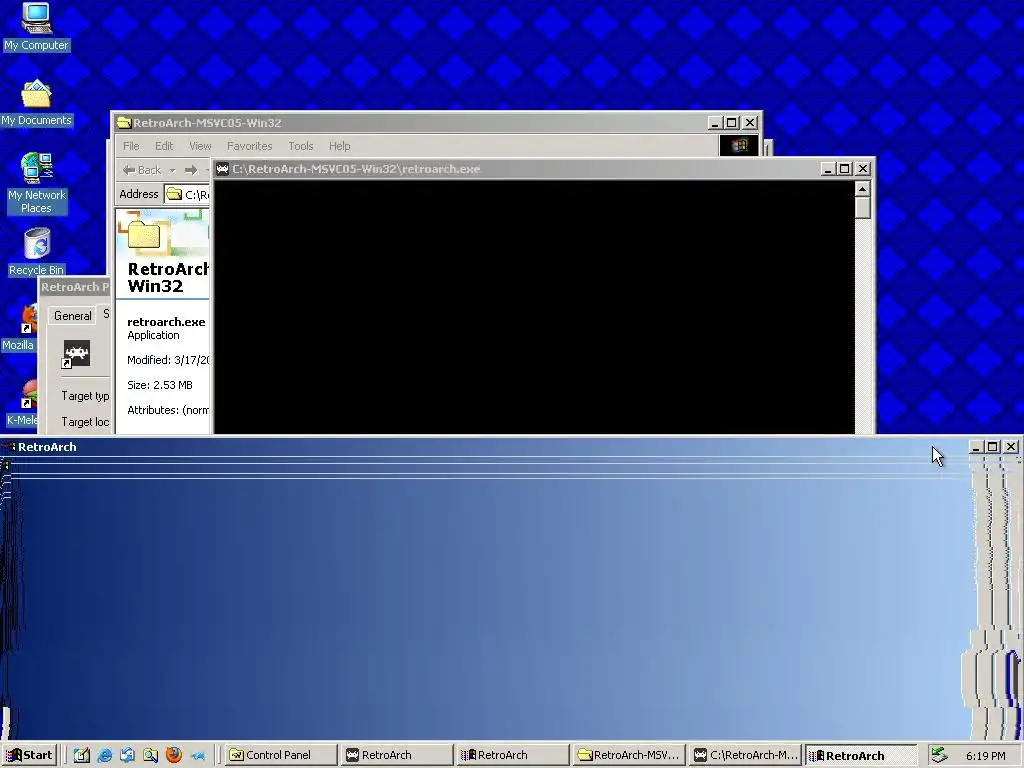Switch to C:\RetroArch-M... console taskbar button
Viewport: 1024px width, 768px height.
point(746,755)
